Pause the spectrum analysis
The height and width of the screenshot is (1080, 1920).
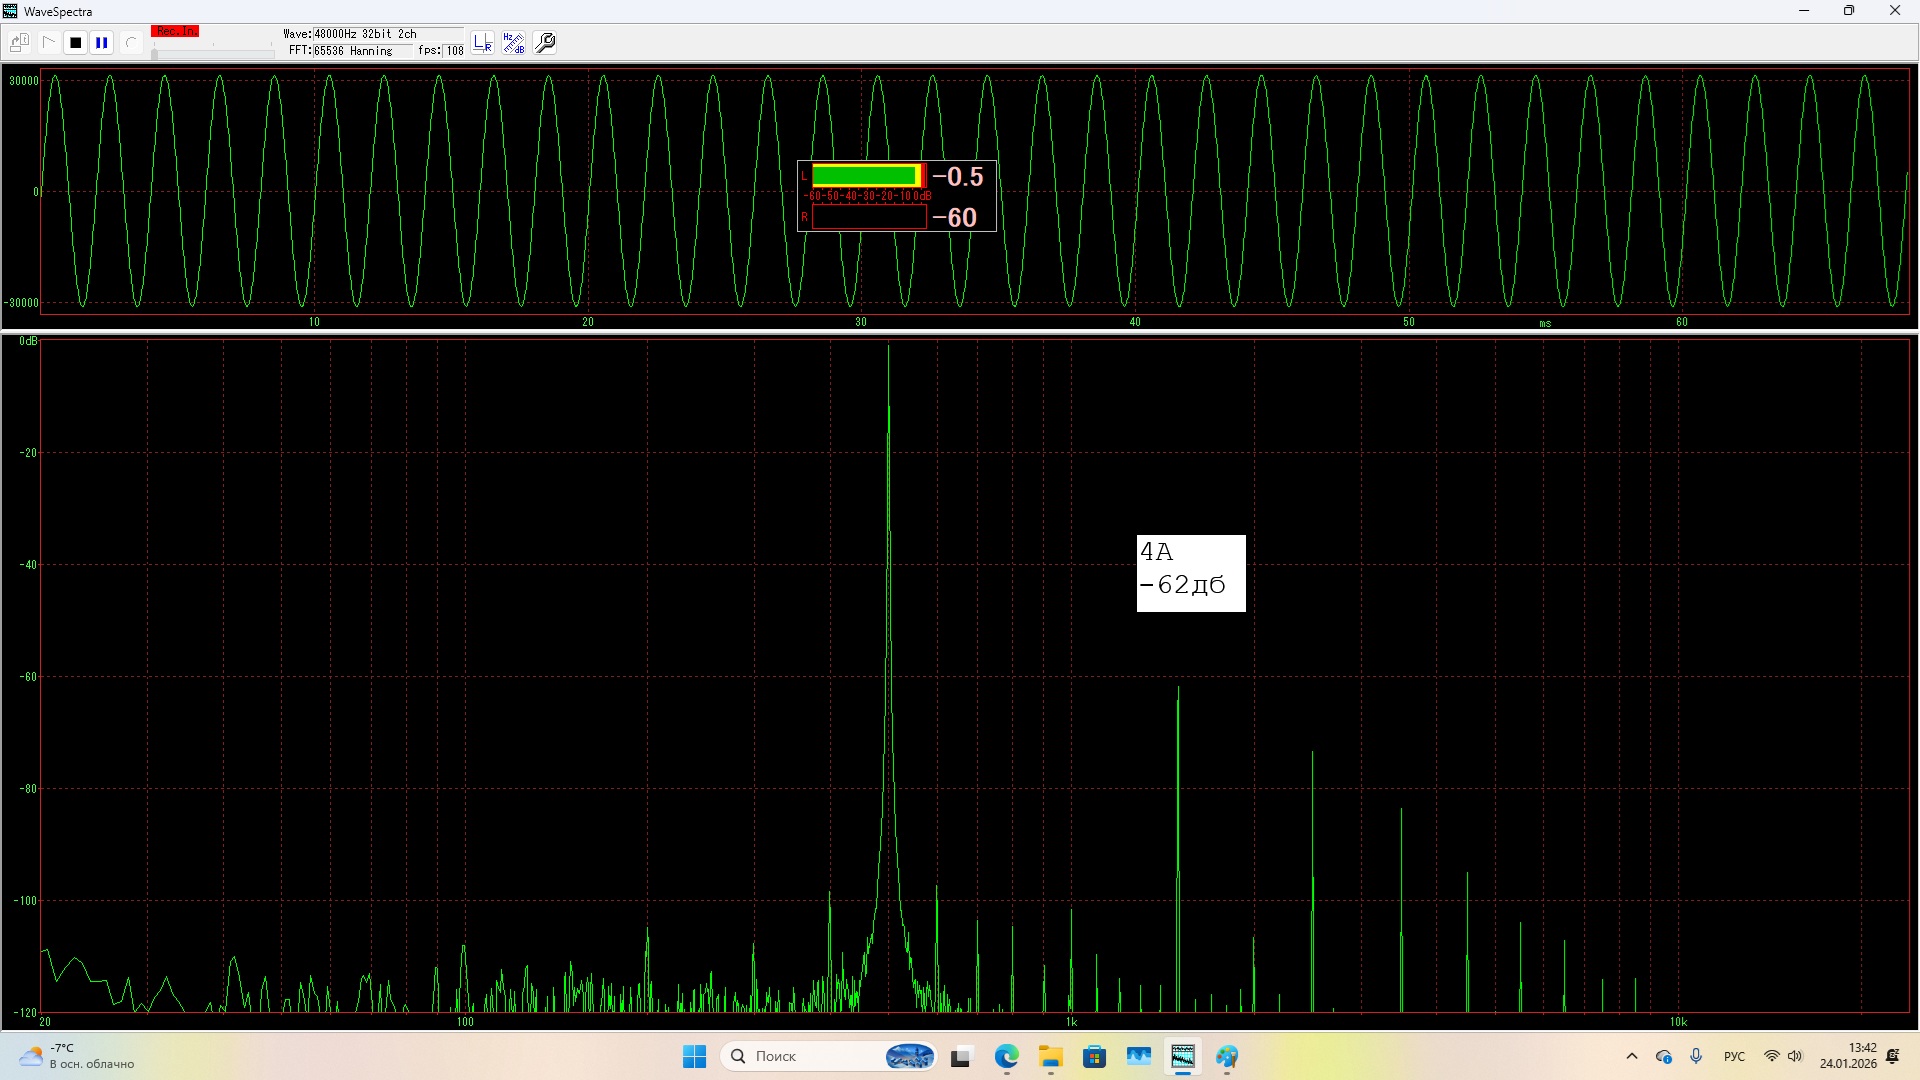point(102,43)
